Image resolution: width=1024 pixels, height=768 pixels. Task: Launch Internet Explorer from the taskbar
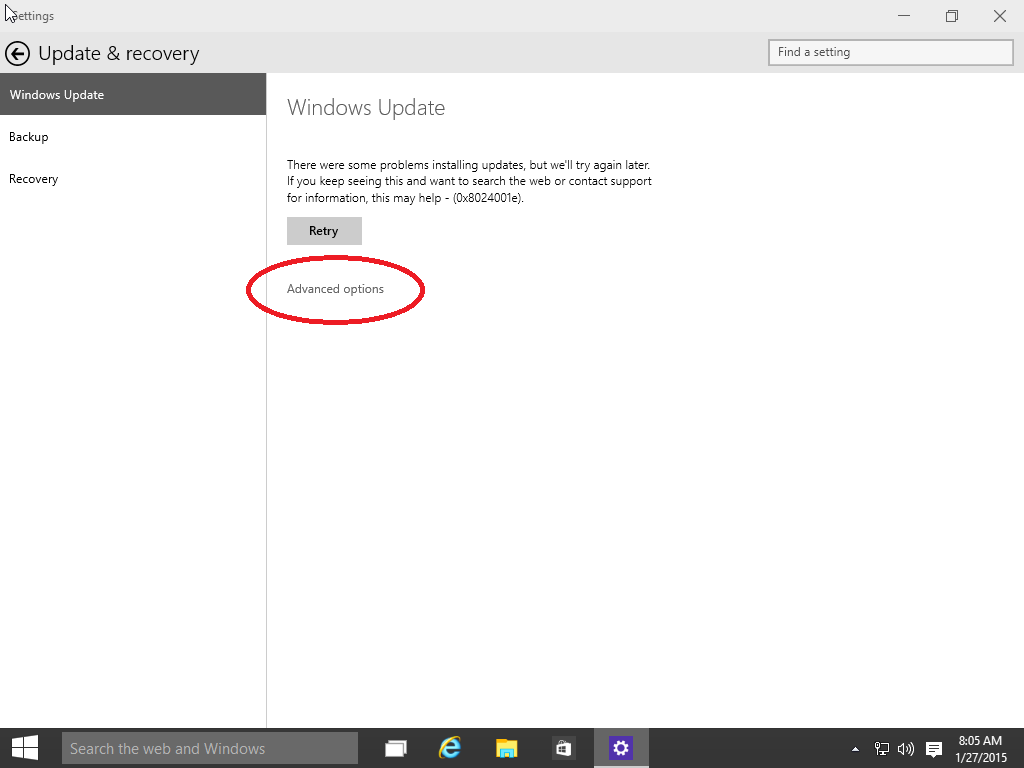point(450,748)
